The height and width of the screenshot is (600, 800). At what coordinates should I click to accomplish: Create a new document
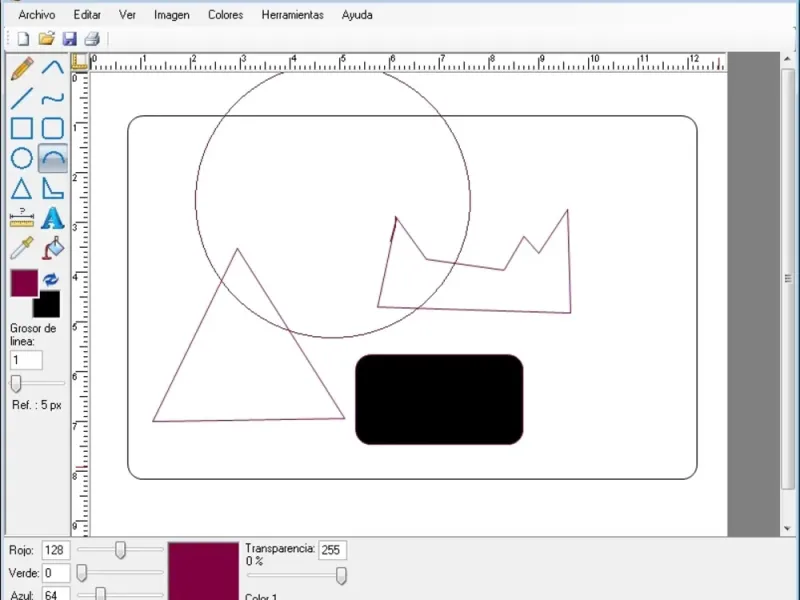23,39
